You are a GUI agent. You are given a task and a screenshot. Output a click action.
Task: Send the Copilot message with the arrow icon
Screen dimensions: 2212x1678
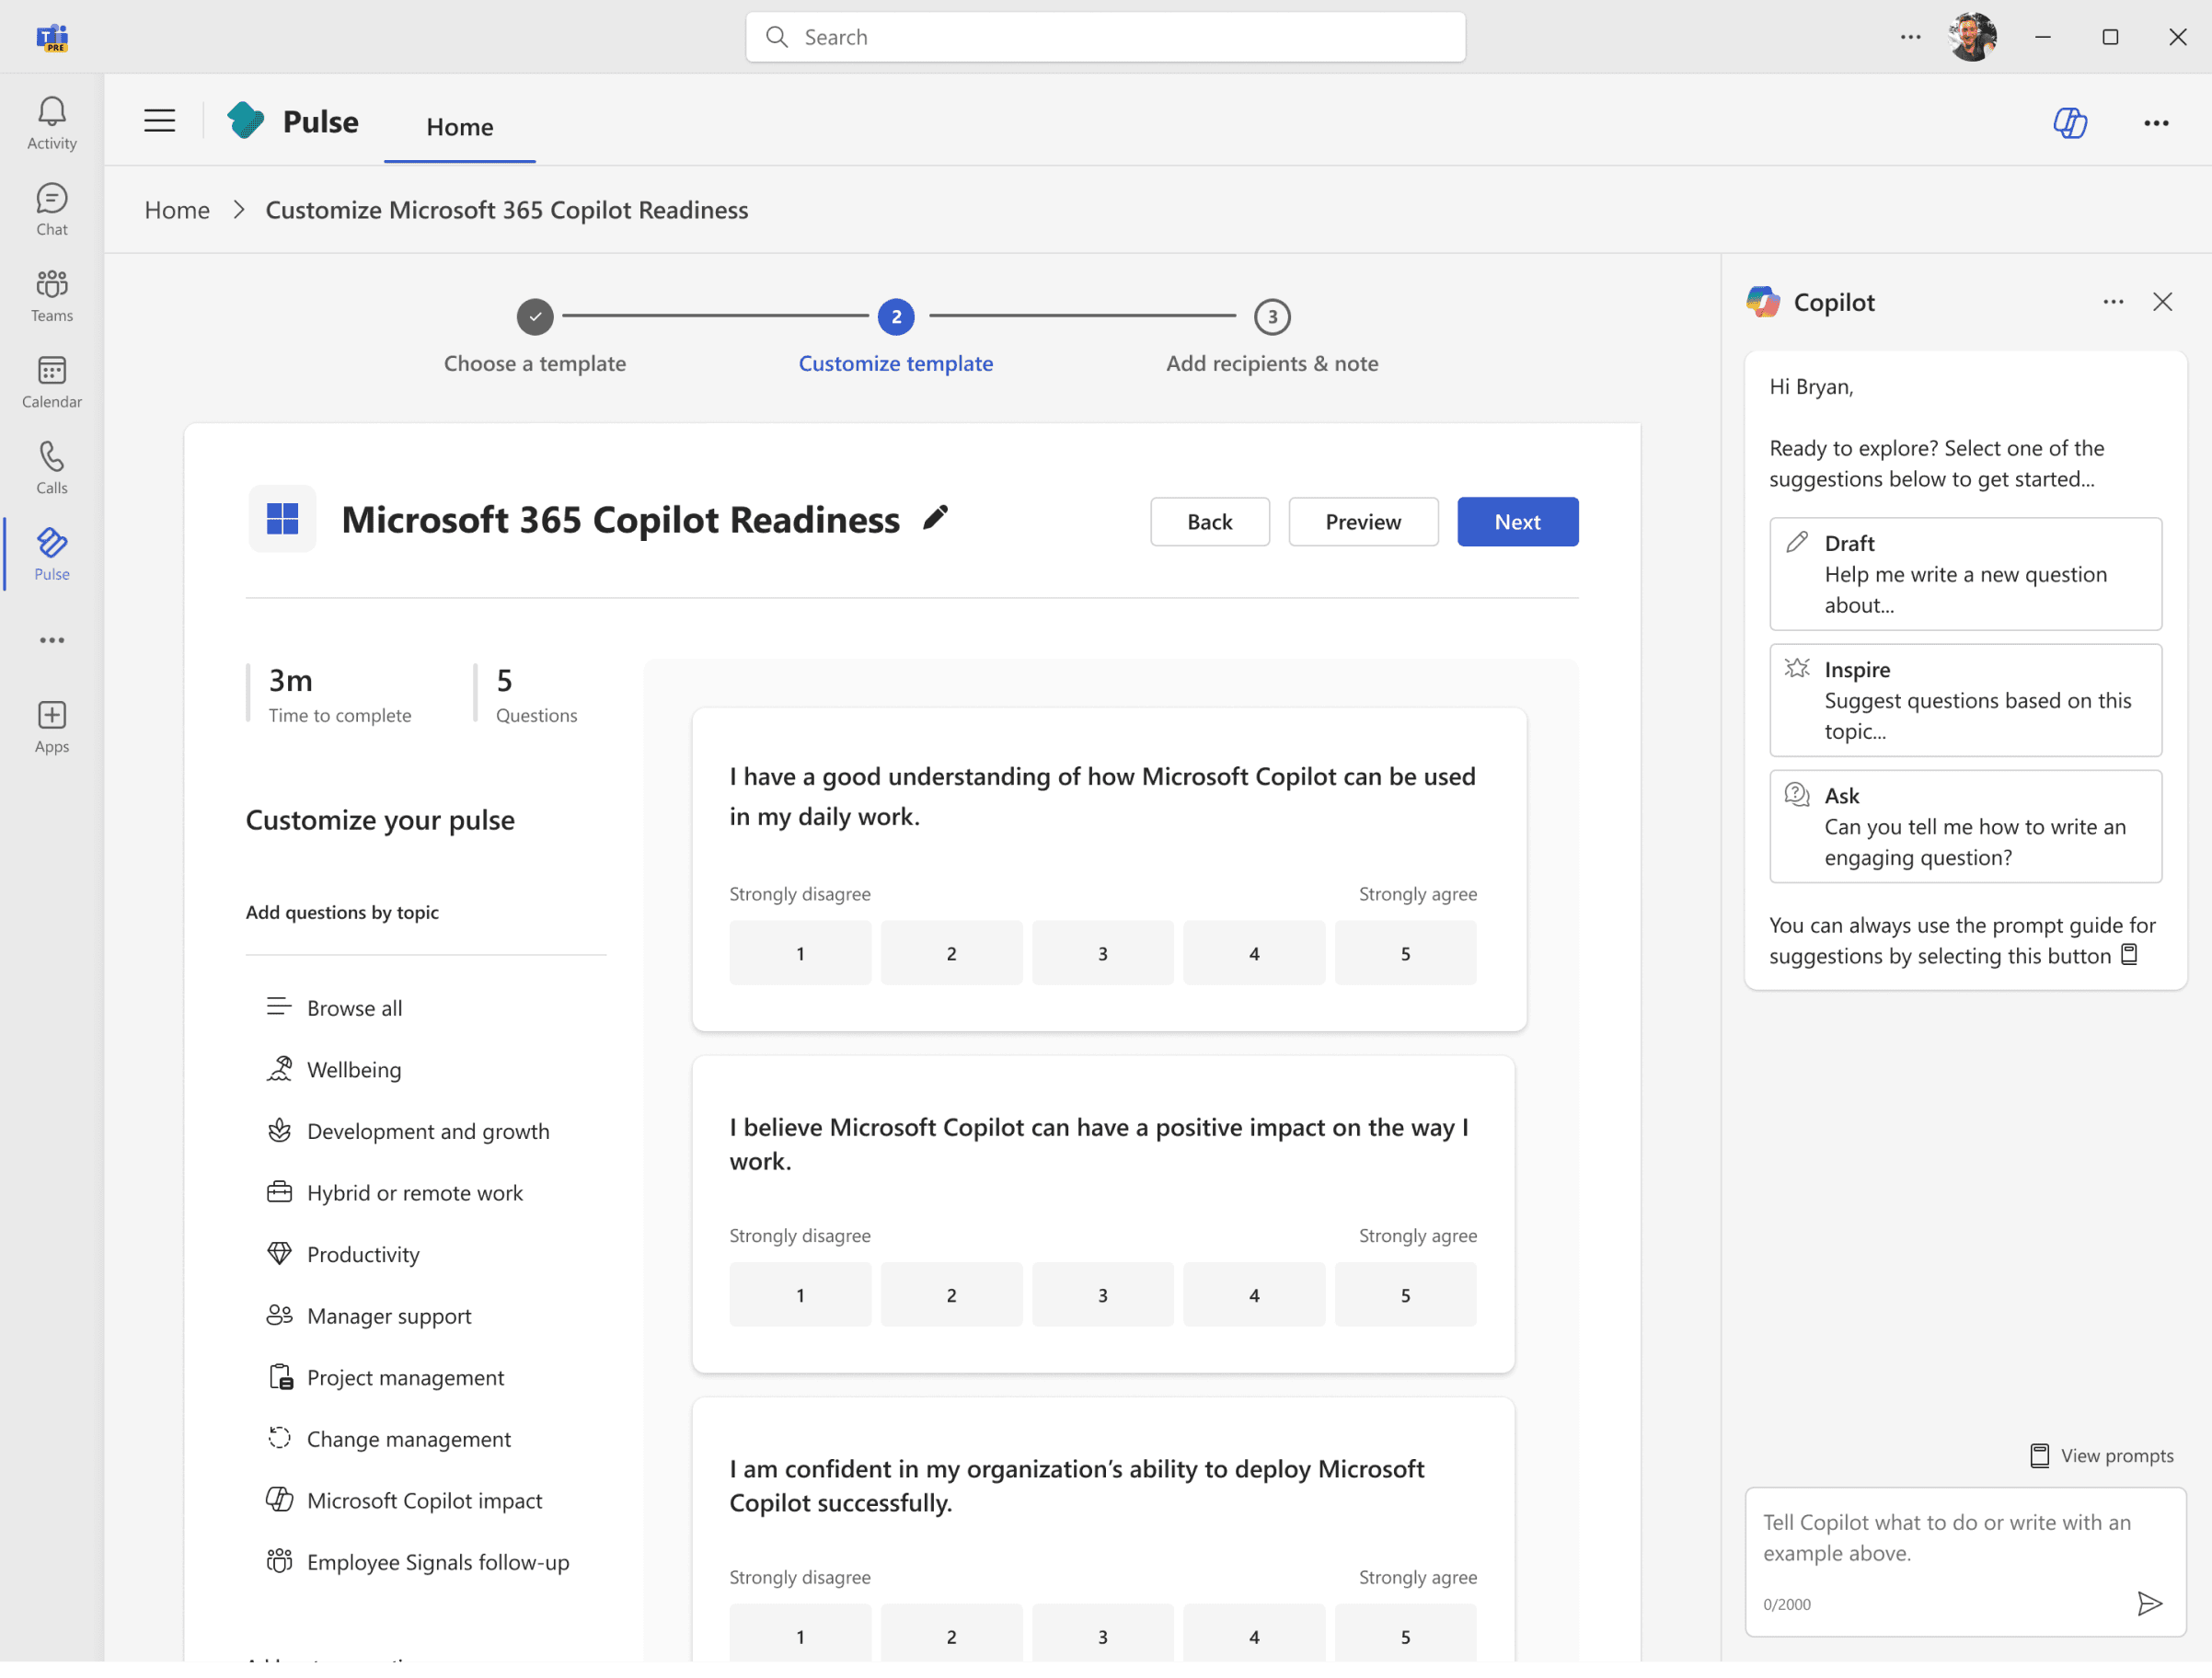coord(2149,1604)
